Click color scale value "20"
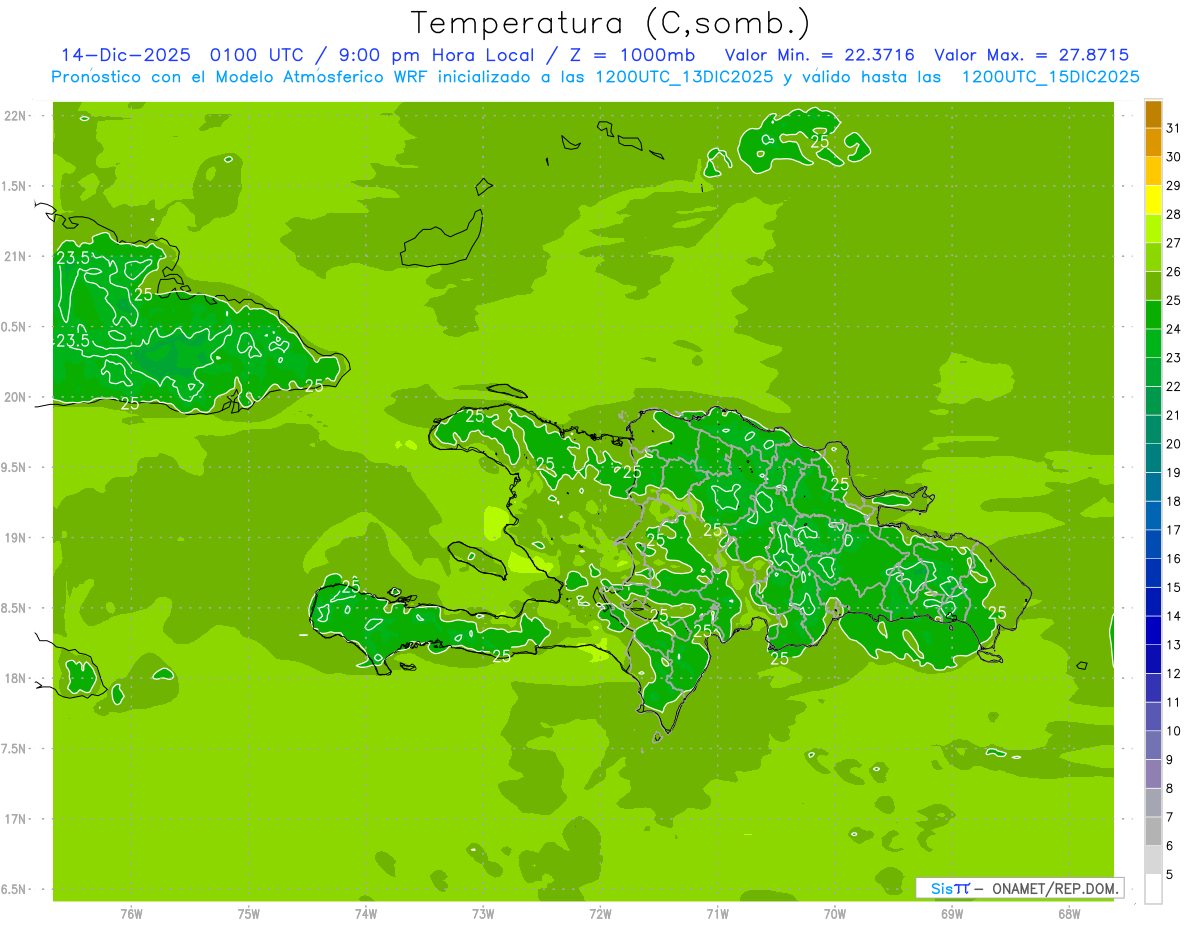This screenshot has width=1200, height=927. (1174, 444)
